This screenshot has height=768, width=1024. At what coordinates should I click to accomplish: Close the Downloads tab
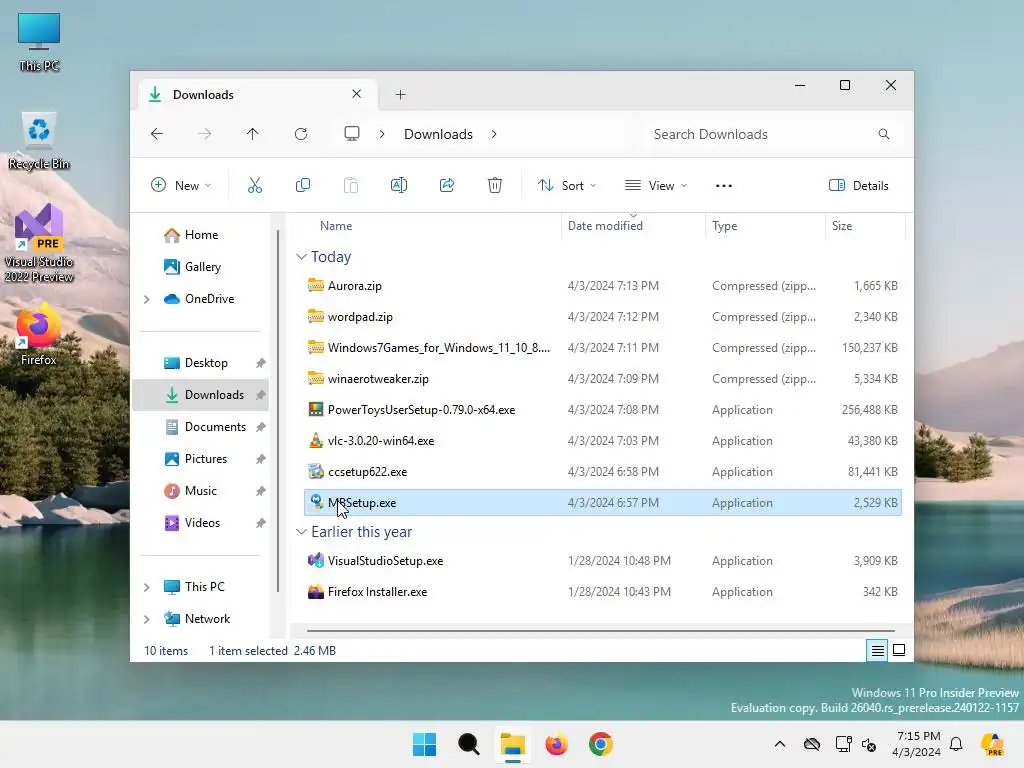pos(357,94)
